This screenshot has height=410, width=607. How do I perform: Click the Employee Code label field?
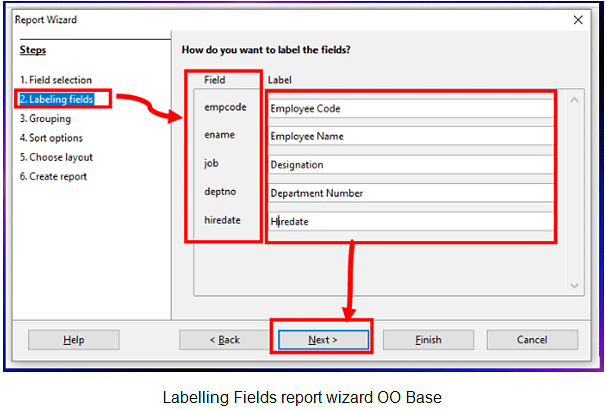410,108
